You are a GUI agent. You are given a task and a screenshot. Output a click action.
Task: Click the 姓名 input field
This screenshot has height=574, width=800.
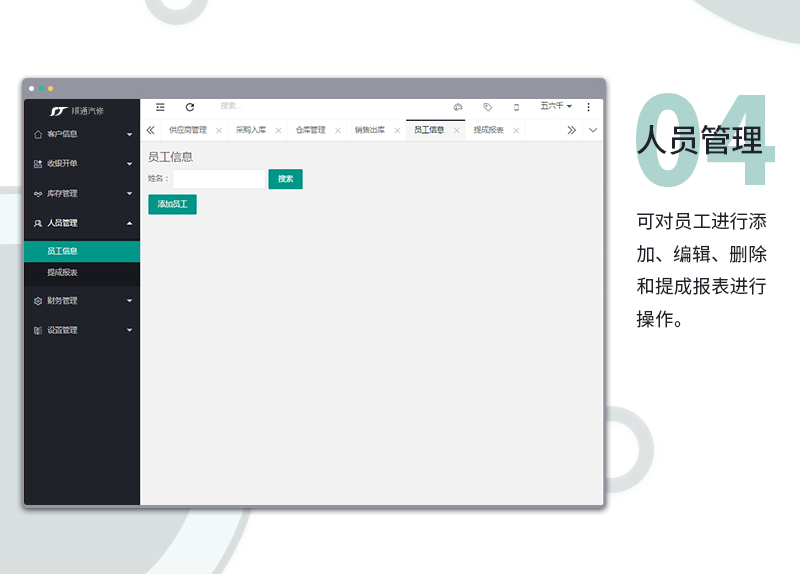219,179
